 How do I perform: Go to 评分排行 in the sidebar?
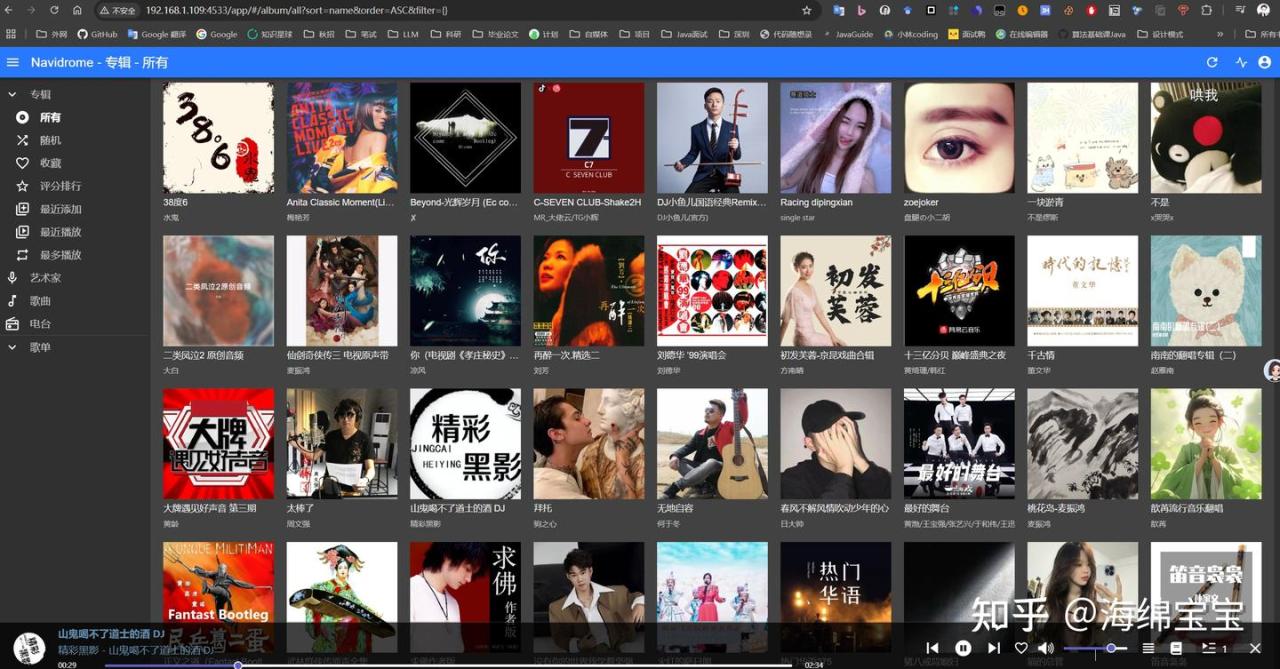[75, 186]
